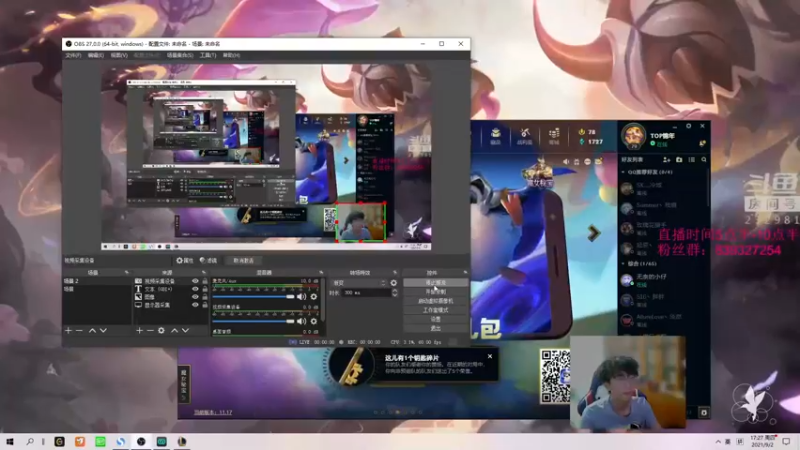
Task: Open the taskbar search icon
Action: tap(30, 441)
